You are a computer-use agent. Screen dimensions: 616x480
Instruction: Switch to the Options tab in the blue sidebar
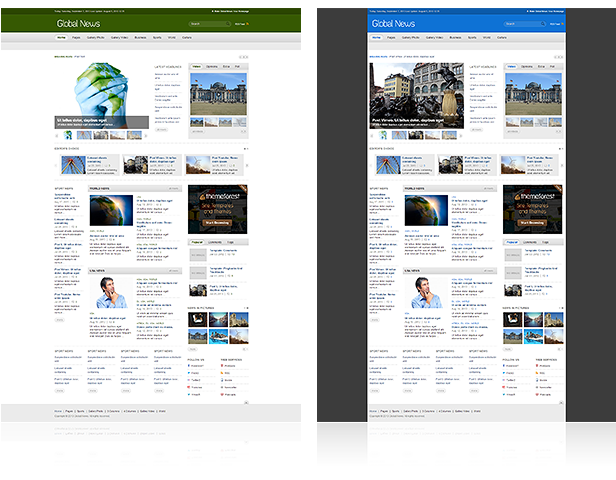point(526,66)
